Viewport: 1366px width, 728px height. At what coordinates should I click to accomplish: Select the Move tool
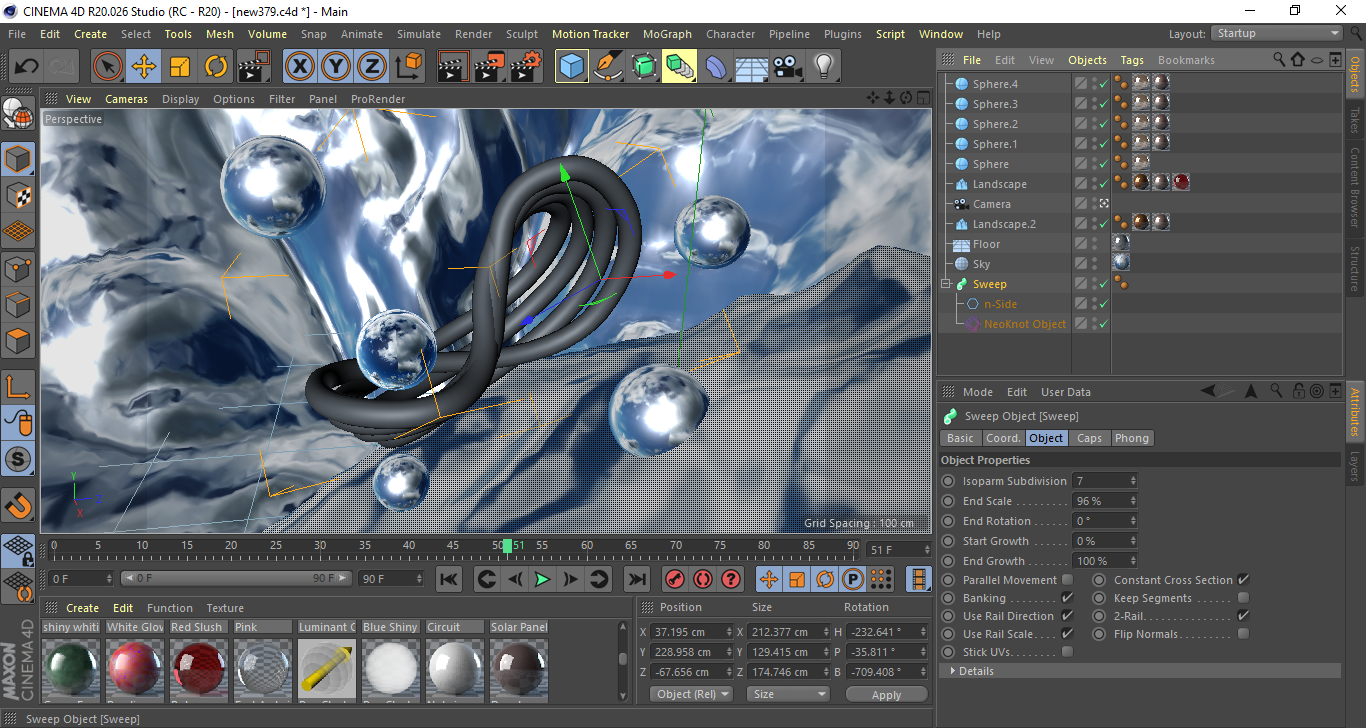tap(144, 67)
